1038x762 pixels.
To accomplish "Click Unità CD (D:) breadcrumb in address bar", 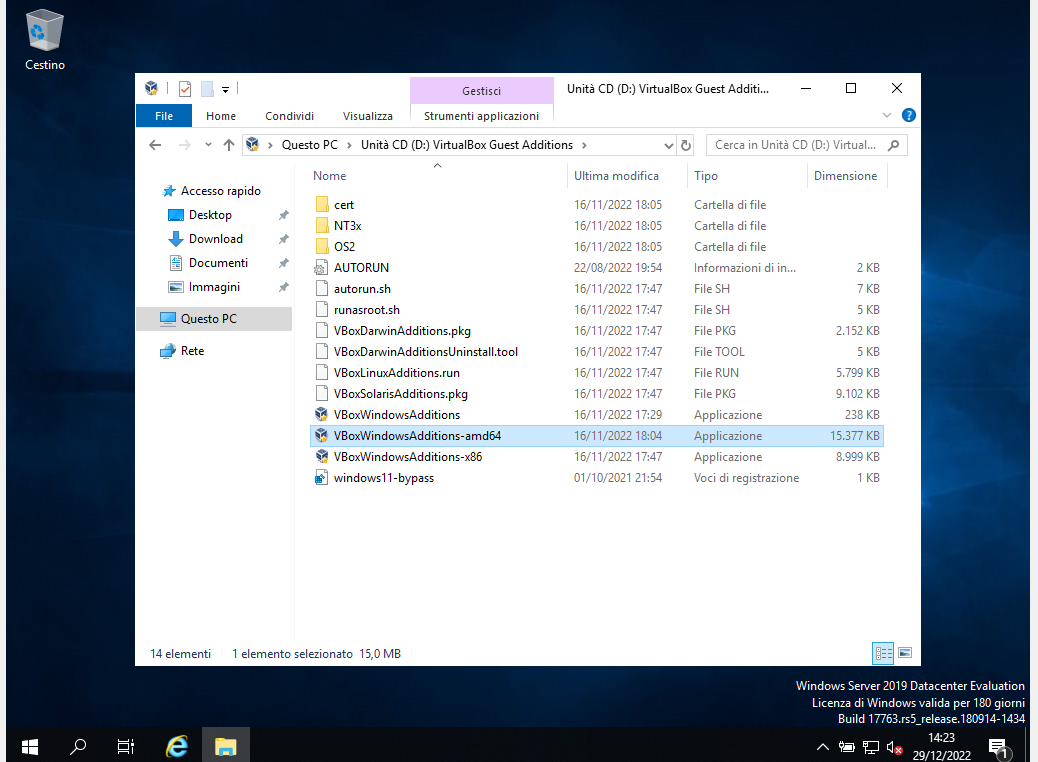I will 467,145.
